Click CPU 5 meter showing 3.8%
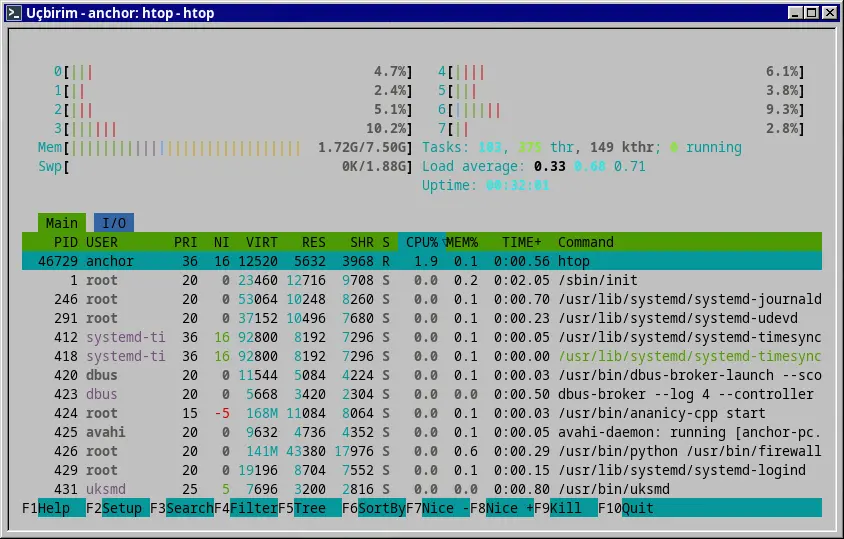Image resolution: width=844 pixels, height=539 pixels. 621,90
